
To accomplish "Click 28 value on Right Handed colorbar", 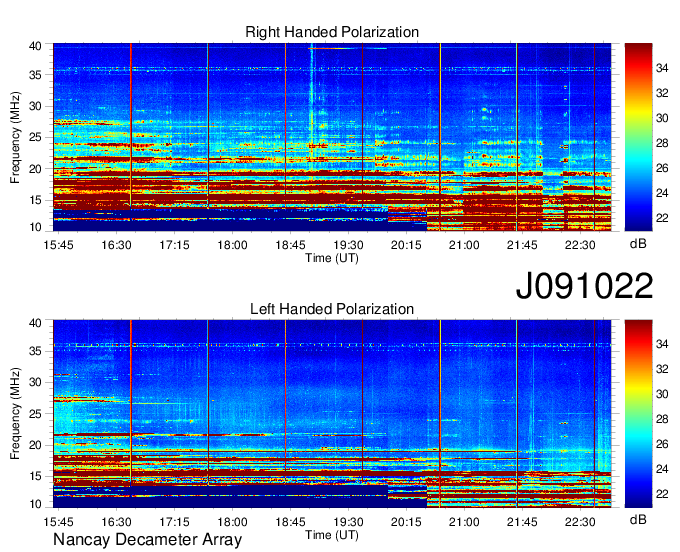I will 662,143.
